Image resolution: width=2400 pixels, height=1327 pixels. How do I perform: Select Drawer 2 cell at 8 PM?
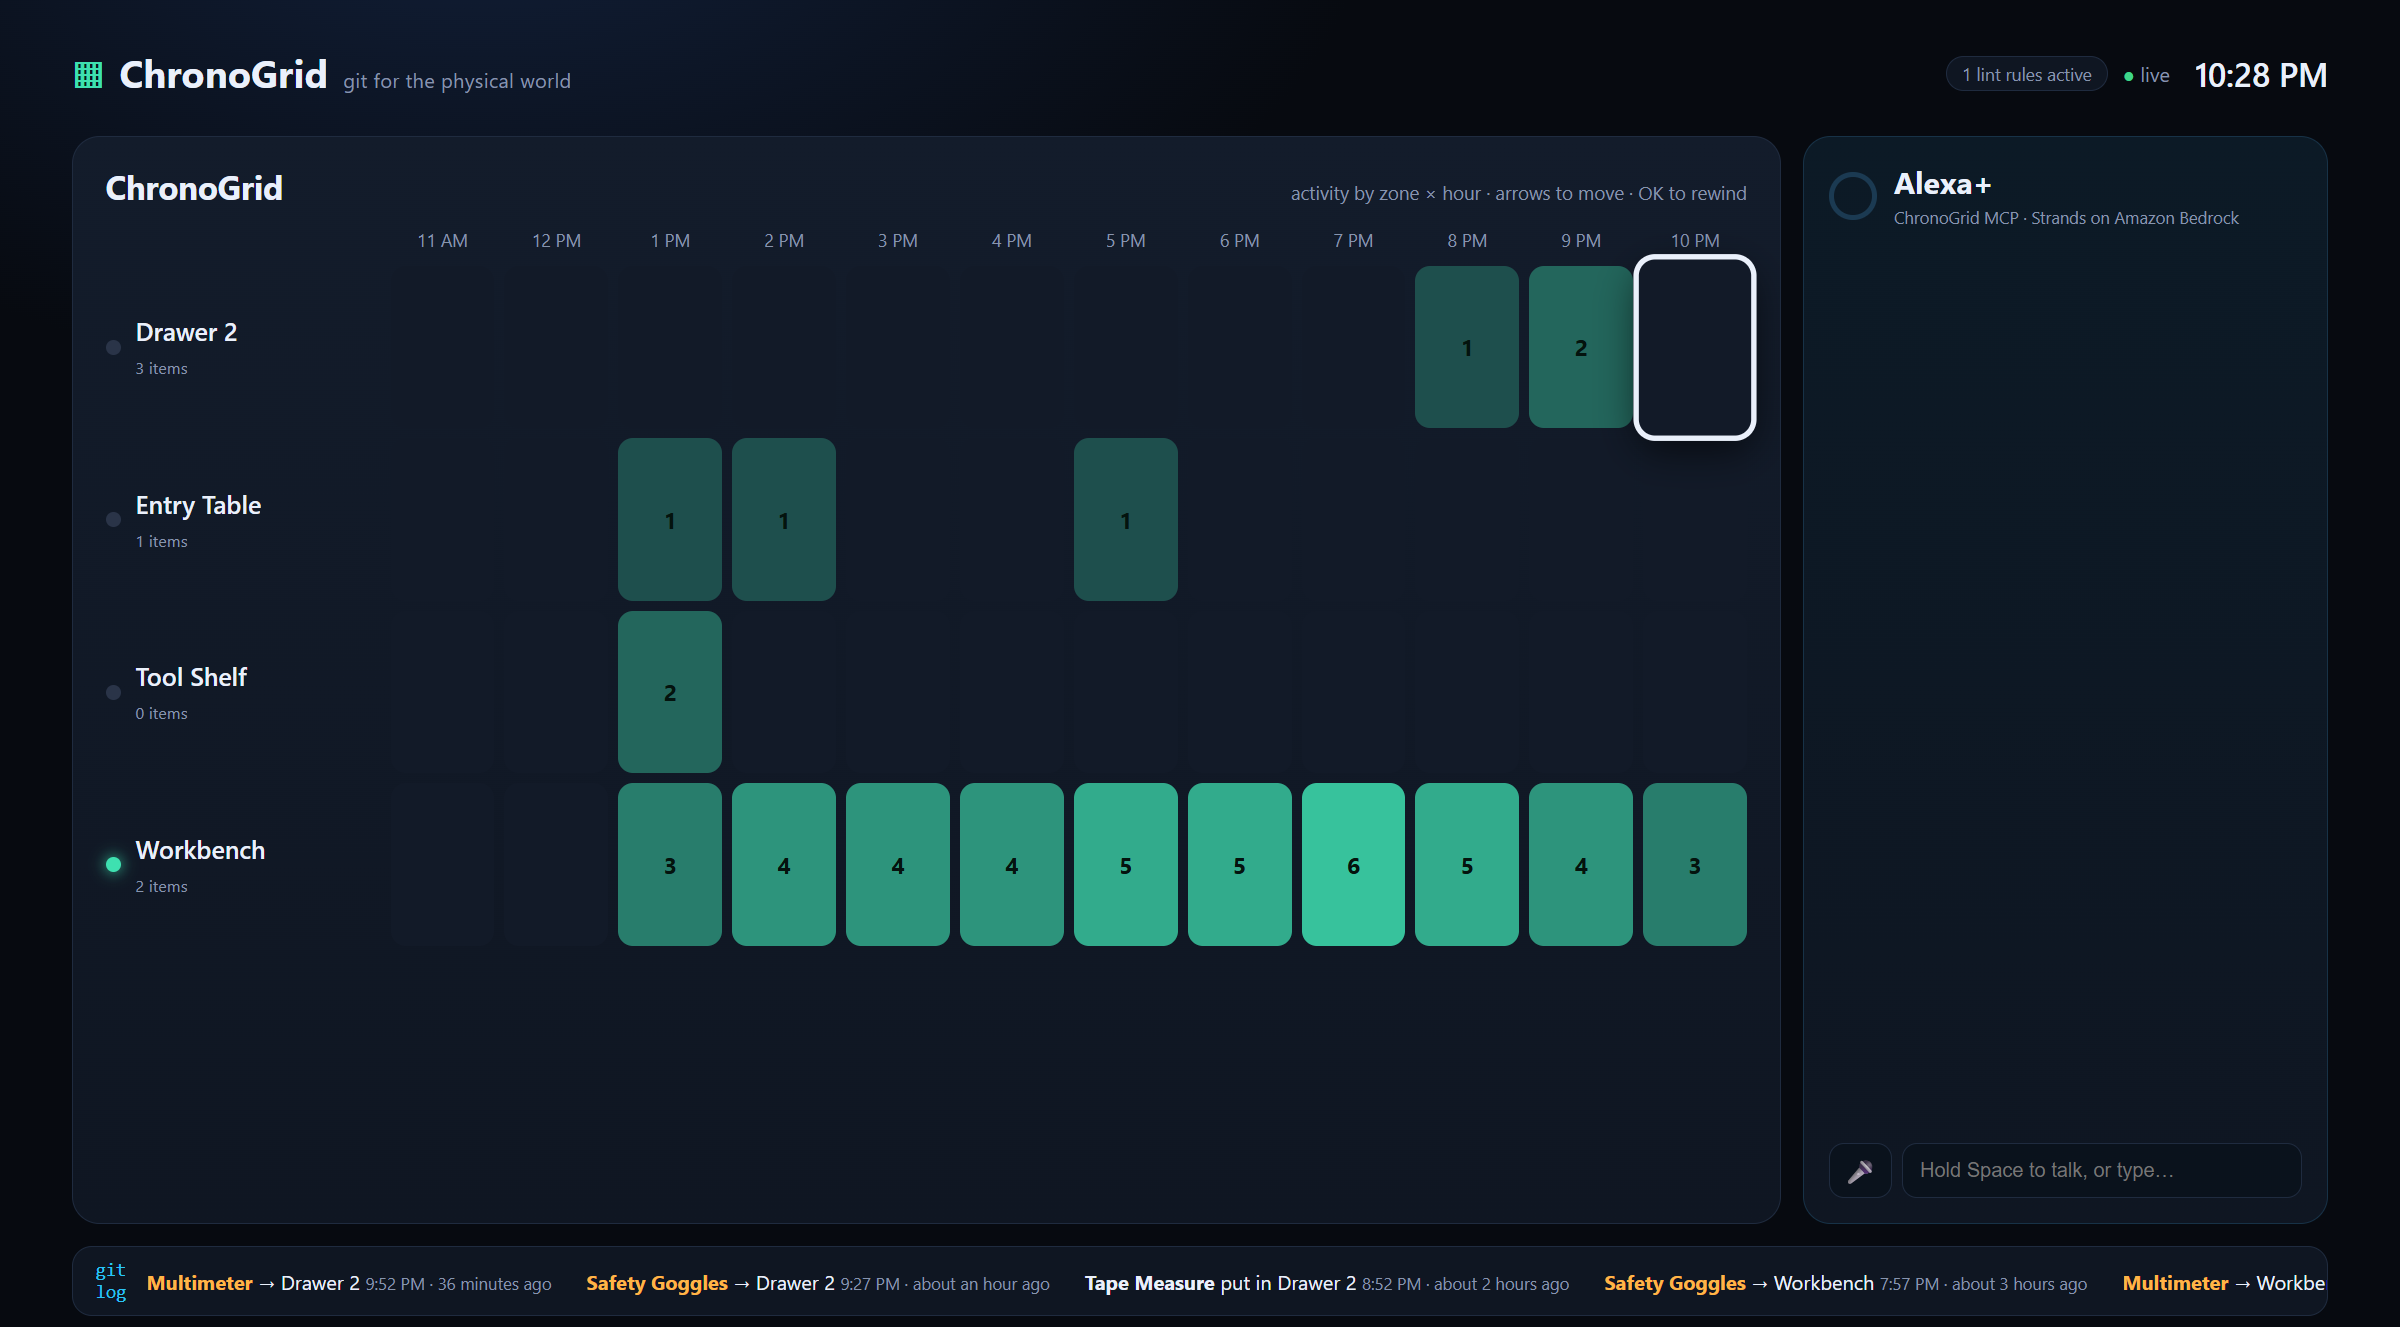tap(1467, 347)
